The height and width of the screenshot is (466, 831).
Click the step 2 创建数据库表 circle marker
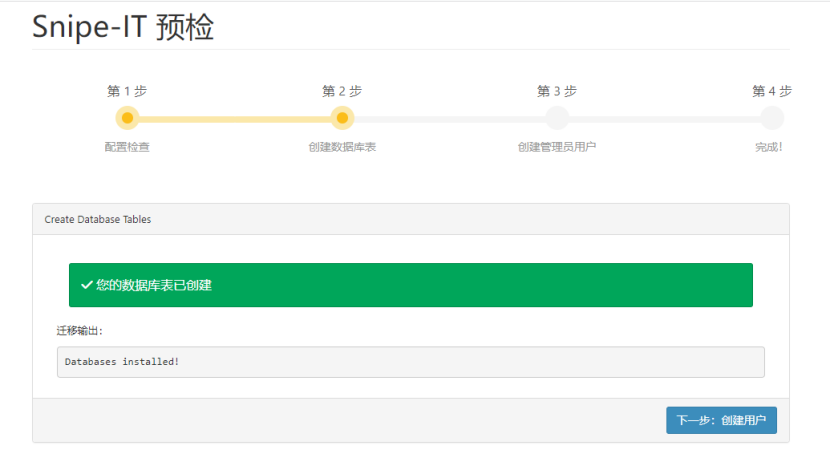pyautogui.click(x=342, y=118)
